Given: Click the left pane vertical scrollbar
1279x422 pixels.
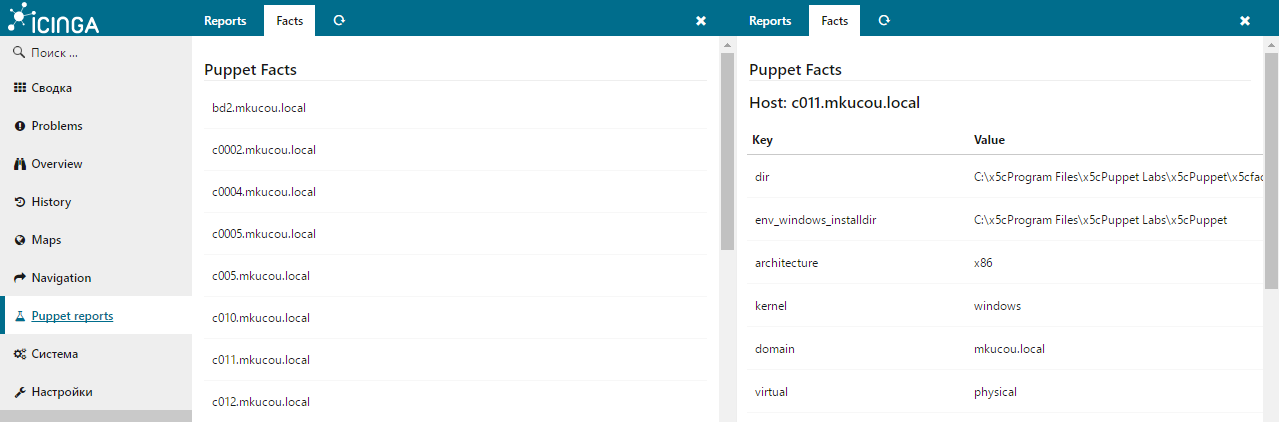Looking at the screenshot, I should click(727, 150).
